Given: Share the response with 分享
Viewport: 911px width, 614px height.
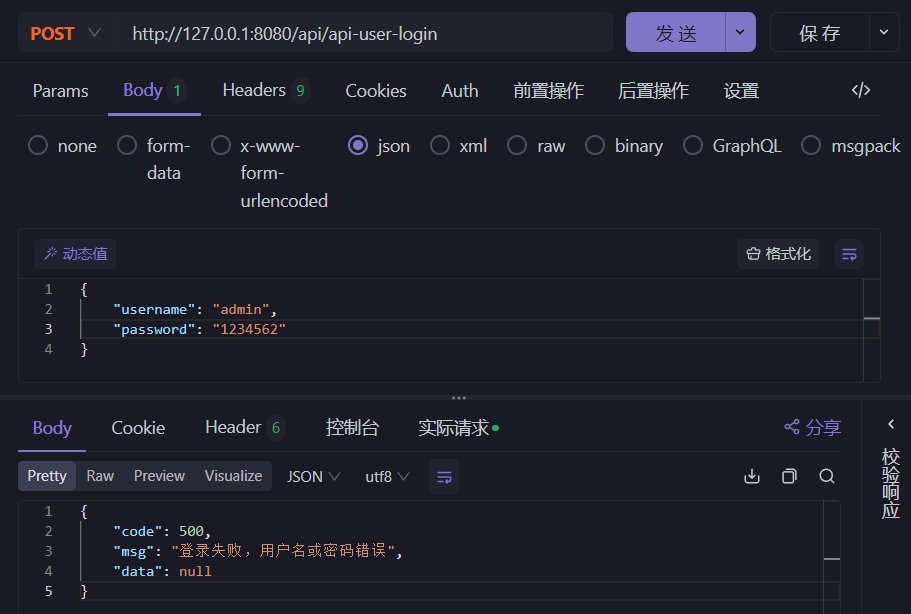Looking at the screenshot, I should 812,427.
